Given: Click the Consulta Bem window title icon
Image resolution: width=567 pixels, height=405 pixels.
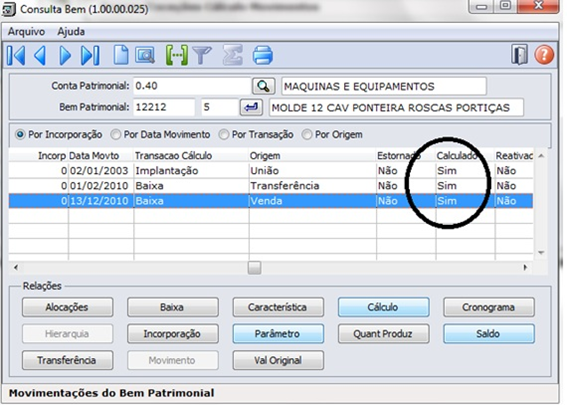Looking at the screenshot, I should (x=8, y=9).
